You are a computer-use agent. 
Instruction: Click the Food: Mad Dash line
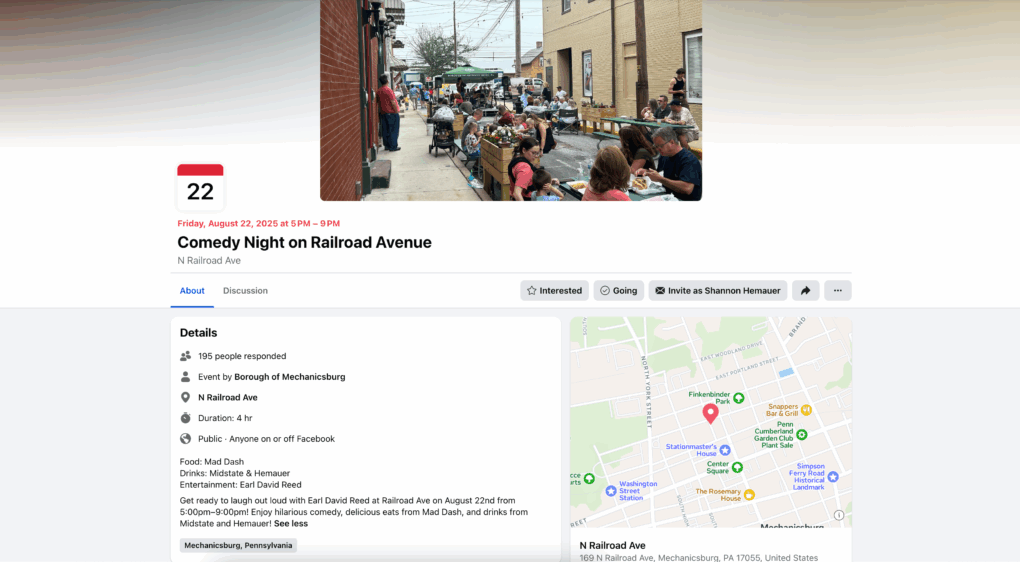coord(211,462)
